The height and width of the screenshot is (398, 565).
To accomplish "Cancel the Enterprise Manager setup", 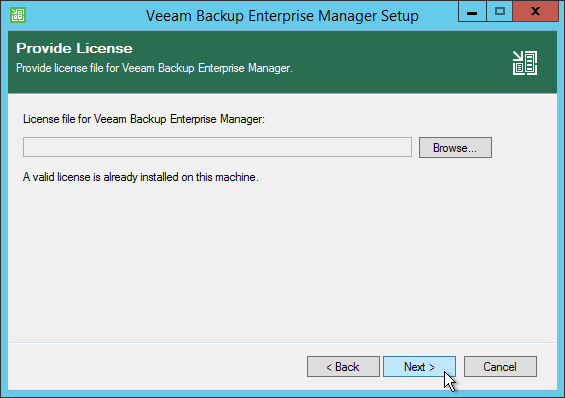I will coord(500,367).
